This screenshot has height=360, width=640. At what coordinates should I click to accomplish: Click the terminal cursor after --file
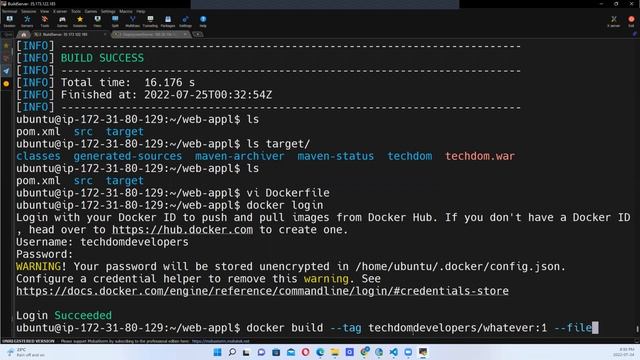coord(595,328)
